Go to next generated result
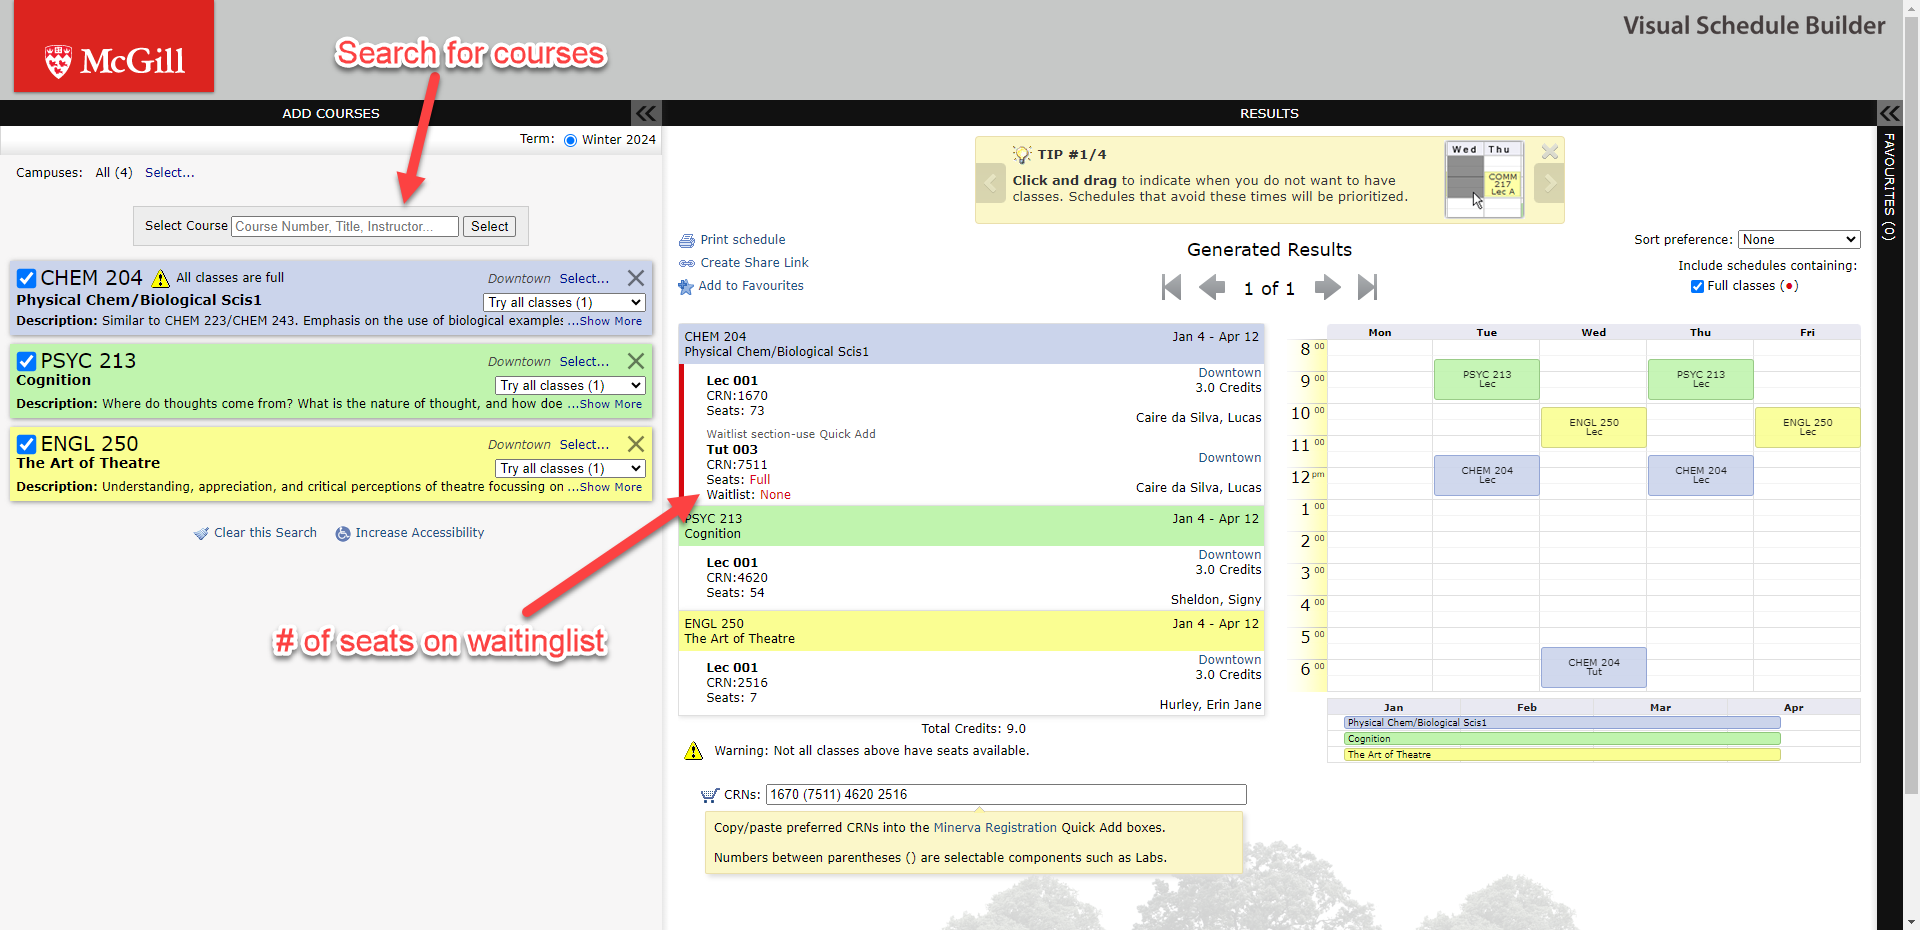1920x930 pixels. 1327,288
